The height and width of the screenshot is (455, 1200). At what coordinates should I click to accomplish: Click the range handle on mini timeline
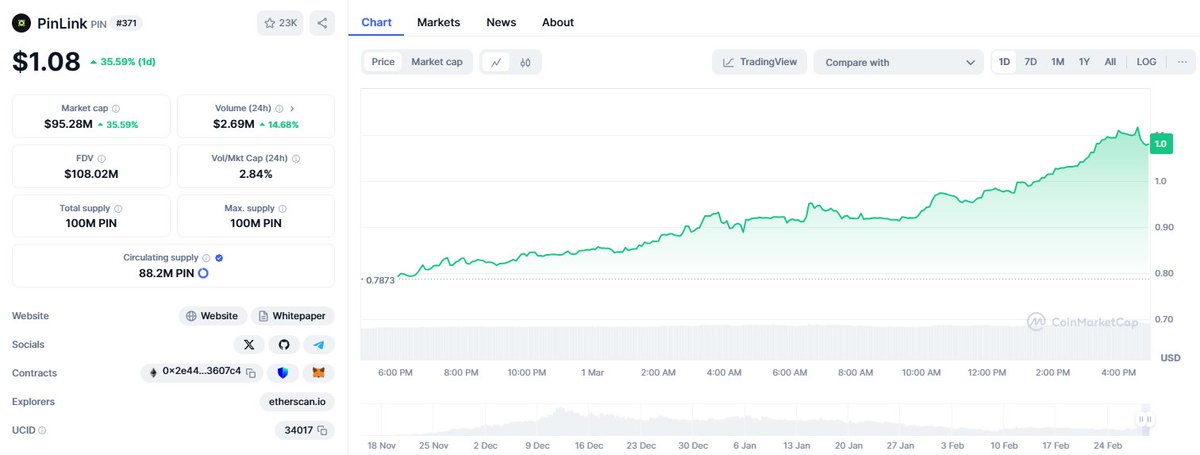1146,420
